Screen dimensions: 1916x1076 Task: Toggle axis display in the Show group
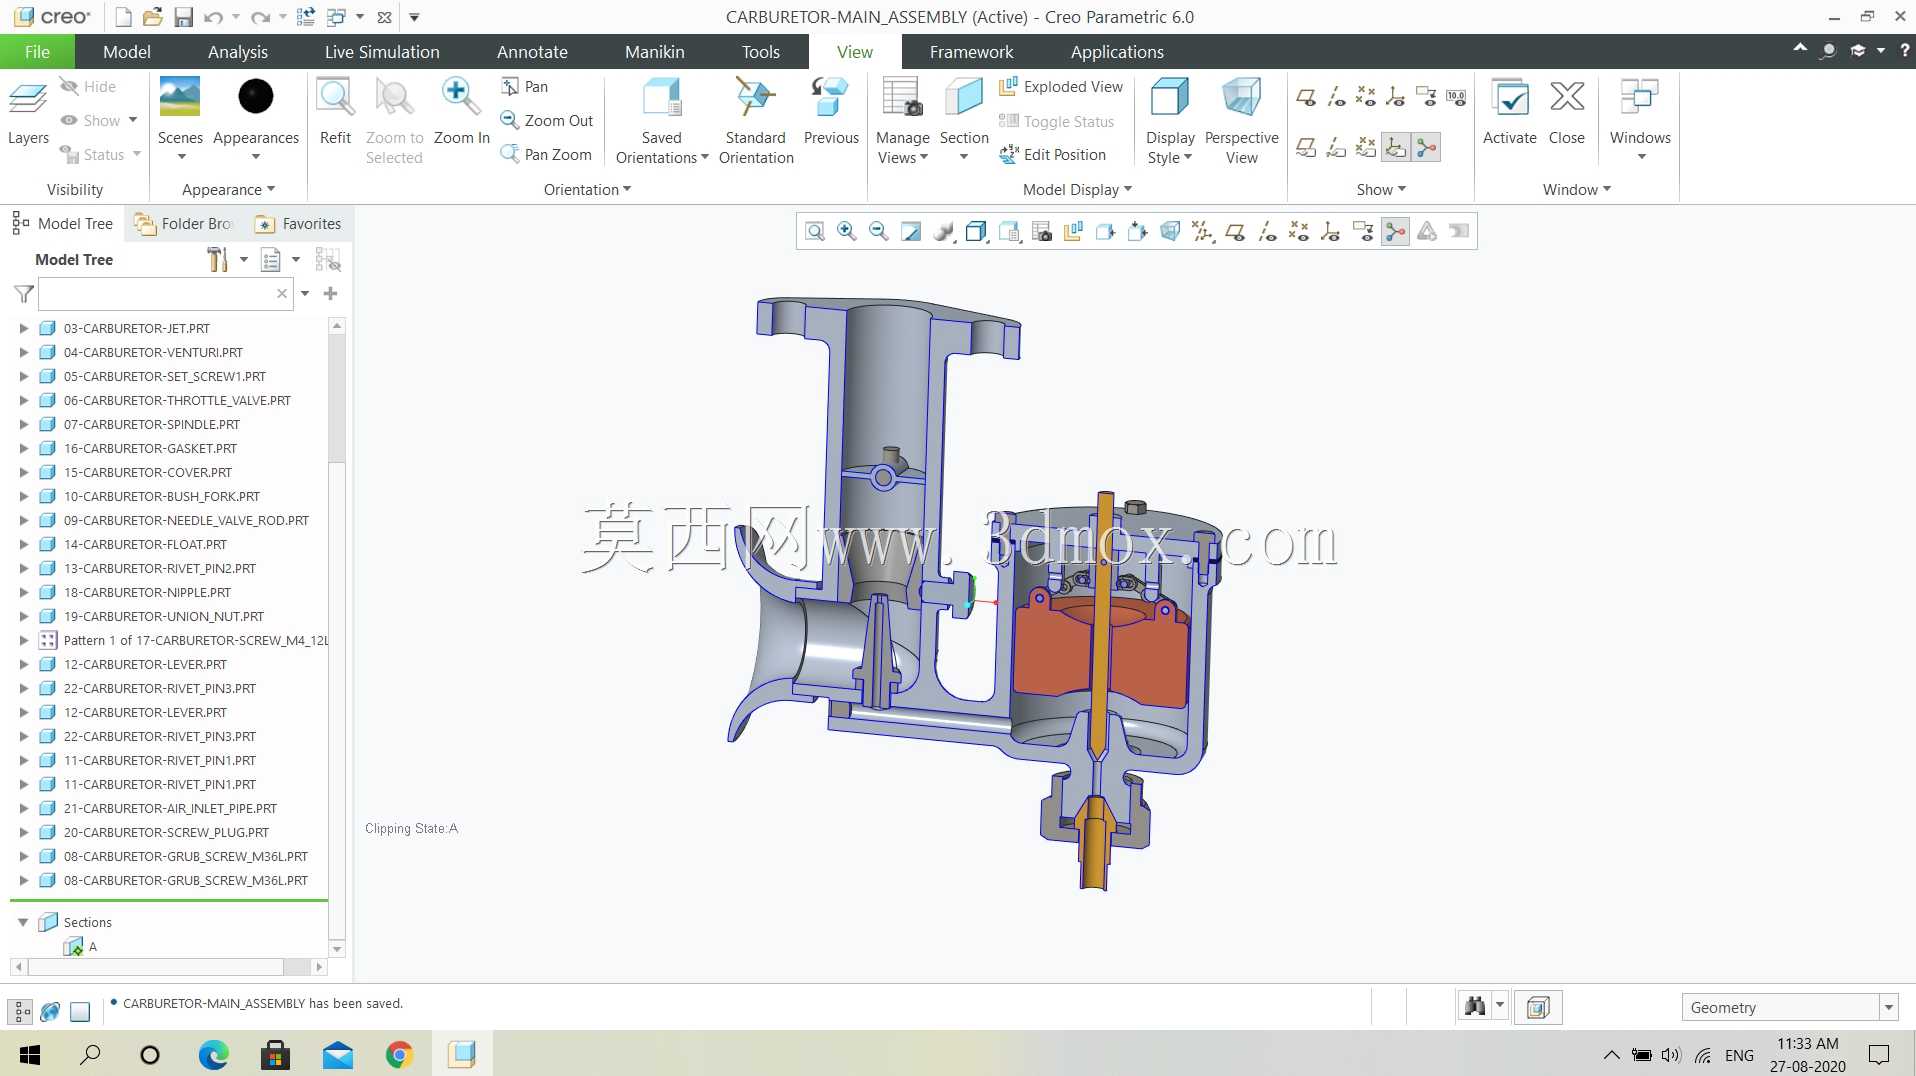click(1336, 97)
